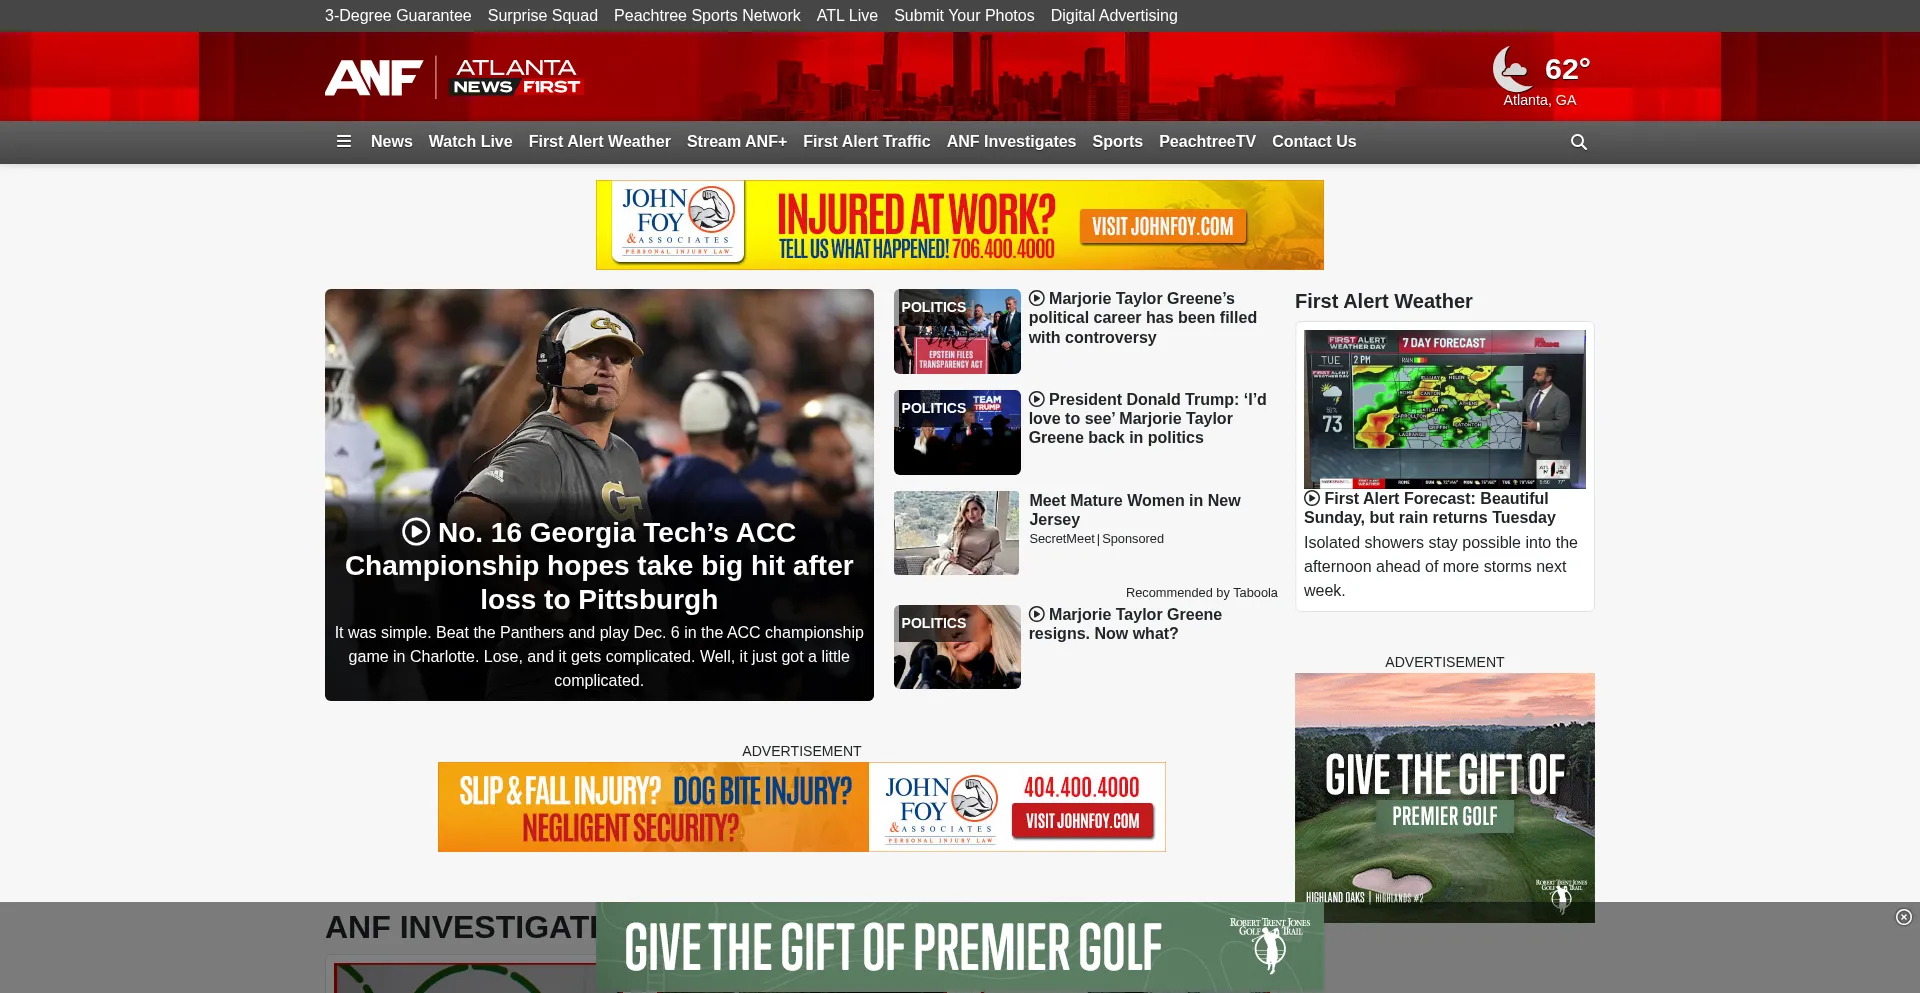Click the Visit JohnFoy.com red button
Screen dimensions: 1920x993
pyautogui.click(x=1083, y=821)
